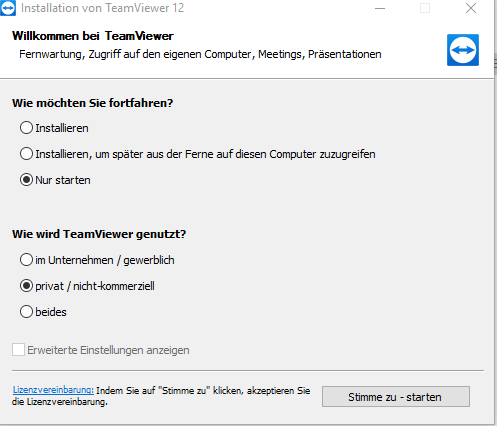Viewport: 497px width, 426px height.
Task: Click the greyed-out maximize window button
Action: point(425,8)
